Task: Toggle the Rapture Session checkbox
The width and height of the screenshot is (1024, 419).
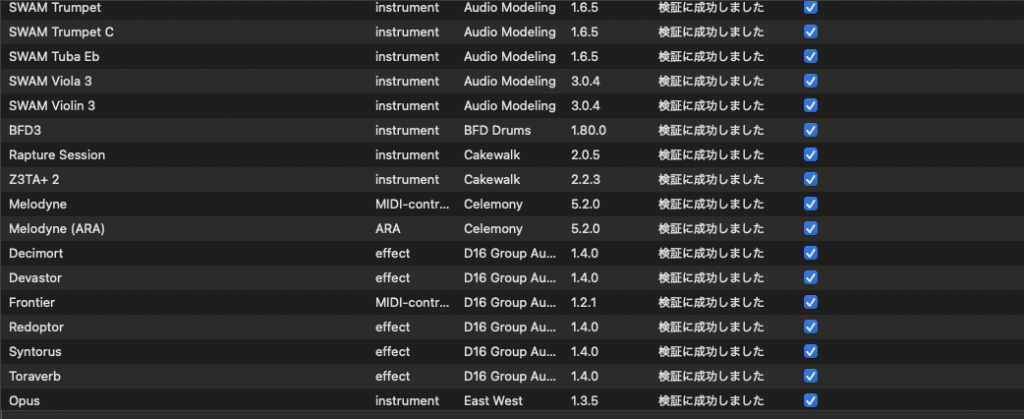Action: [810, 155]
